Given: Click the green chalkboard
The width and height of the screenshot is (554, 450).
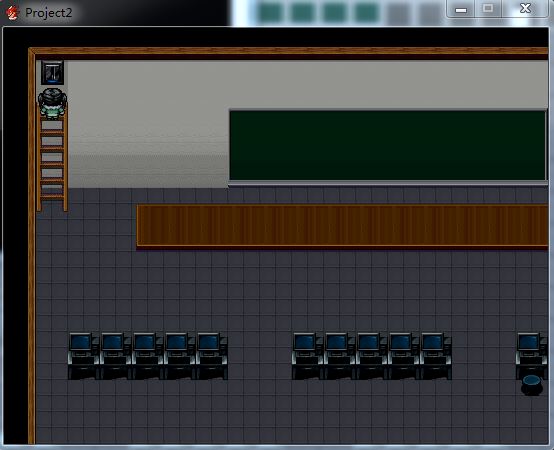Looking at the screenshot, I should click(388, 147).
